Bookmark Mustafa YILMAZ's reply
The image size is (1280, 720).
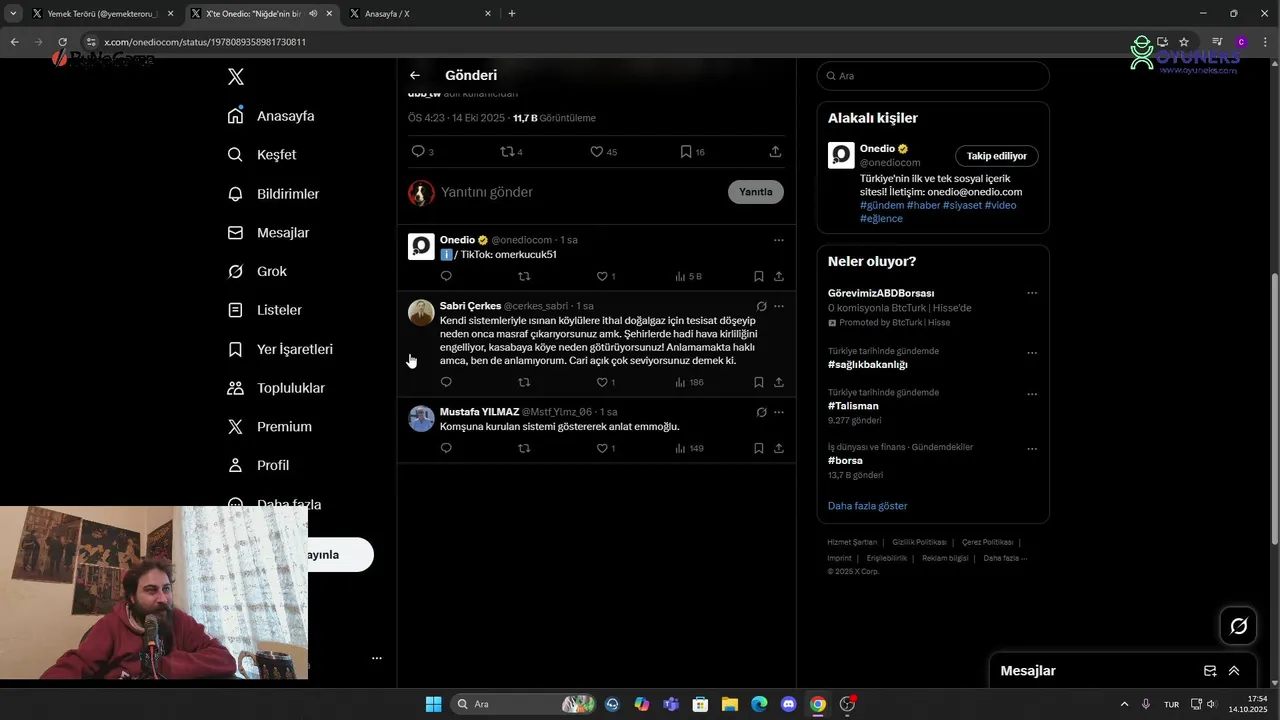[x=759, y=448]
